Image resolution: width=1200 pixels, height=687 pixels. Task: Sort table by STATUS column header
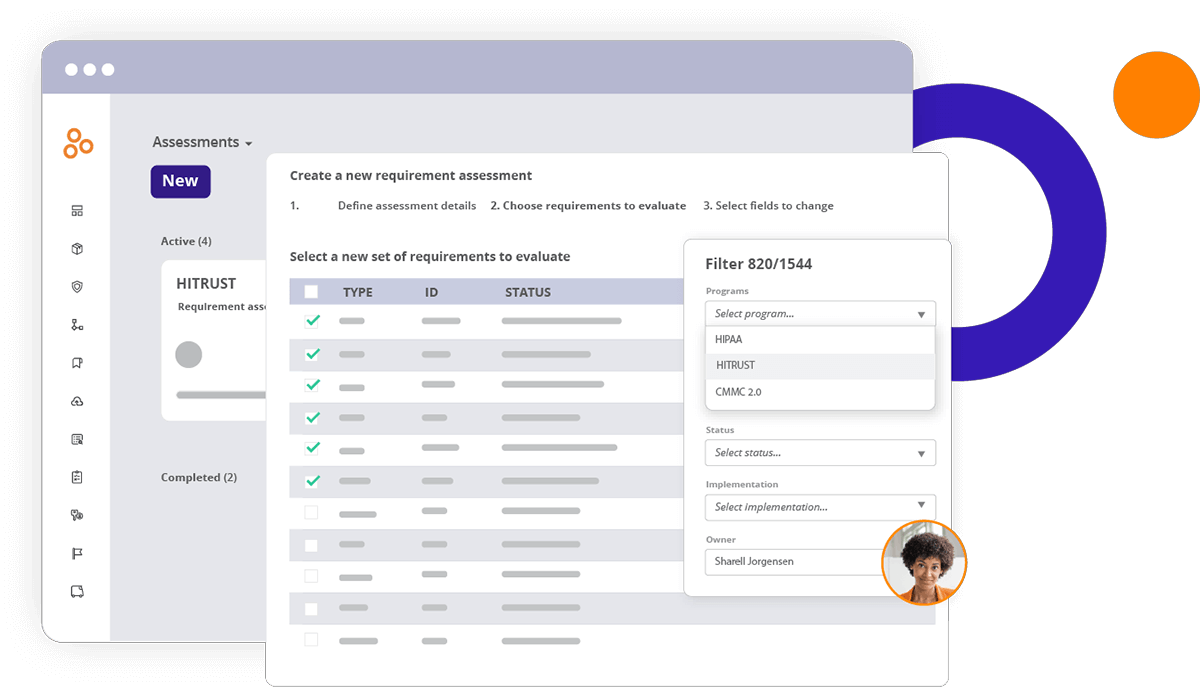(528, 292)
